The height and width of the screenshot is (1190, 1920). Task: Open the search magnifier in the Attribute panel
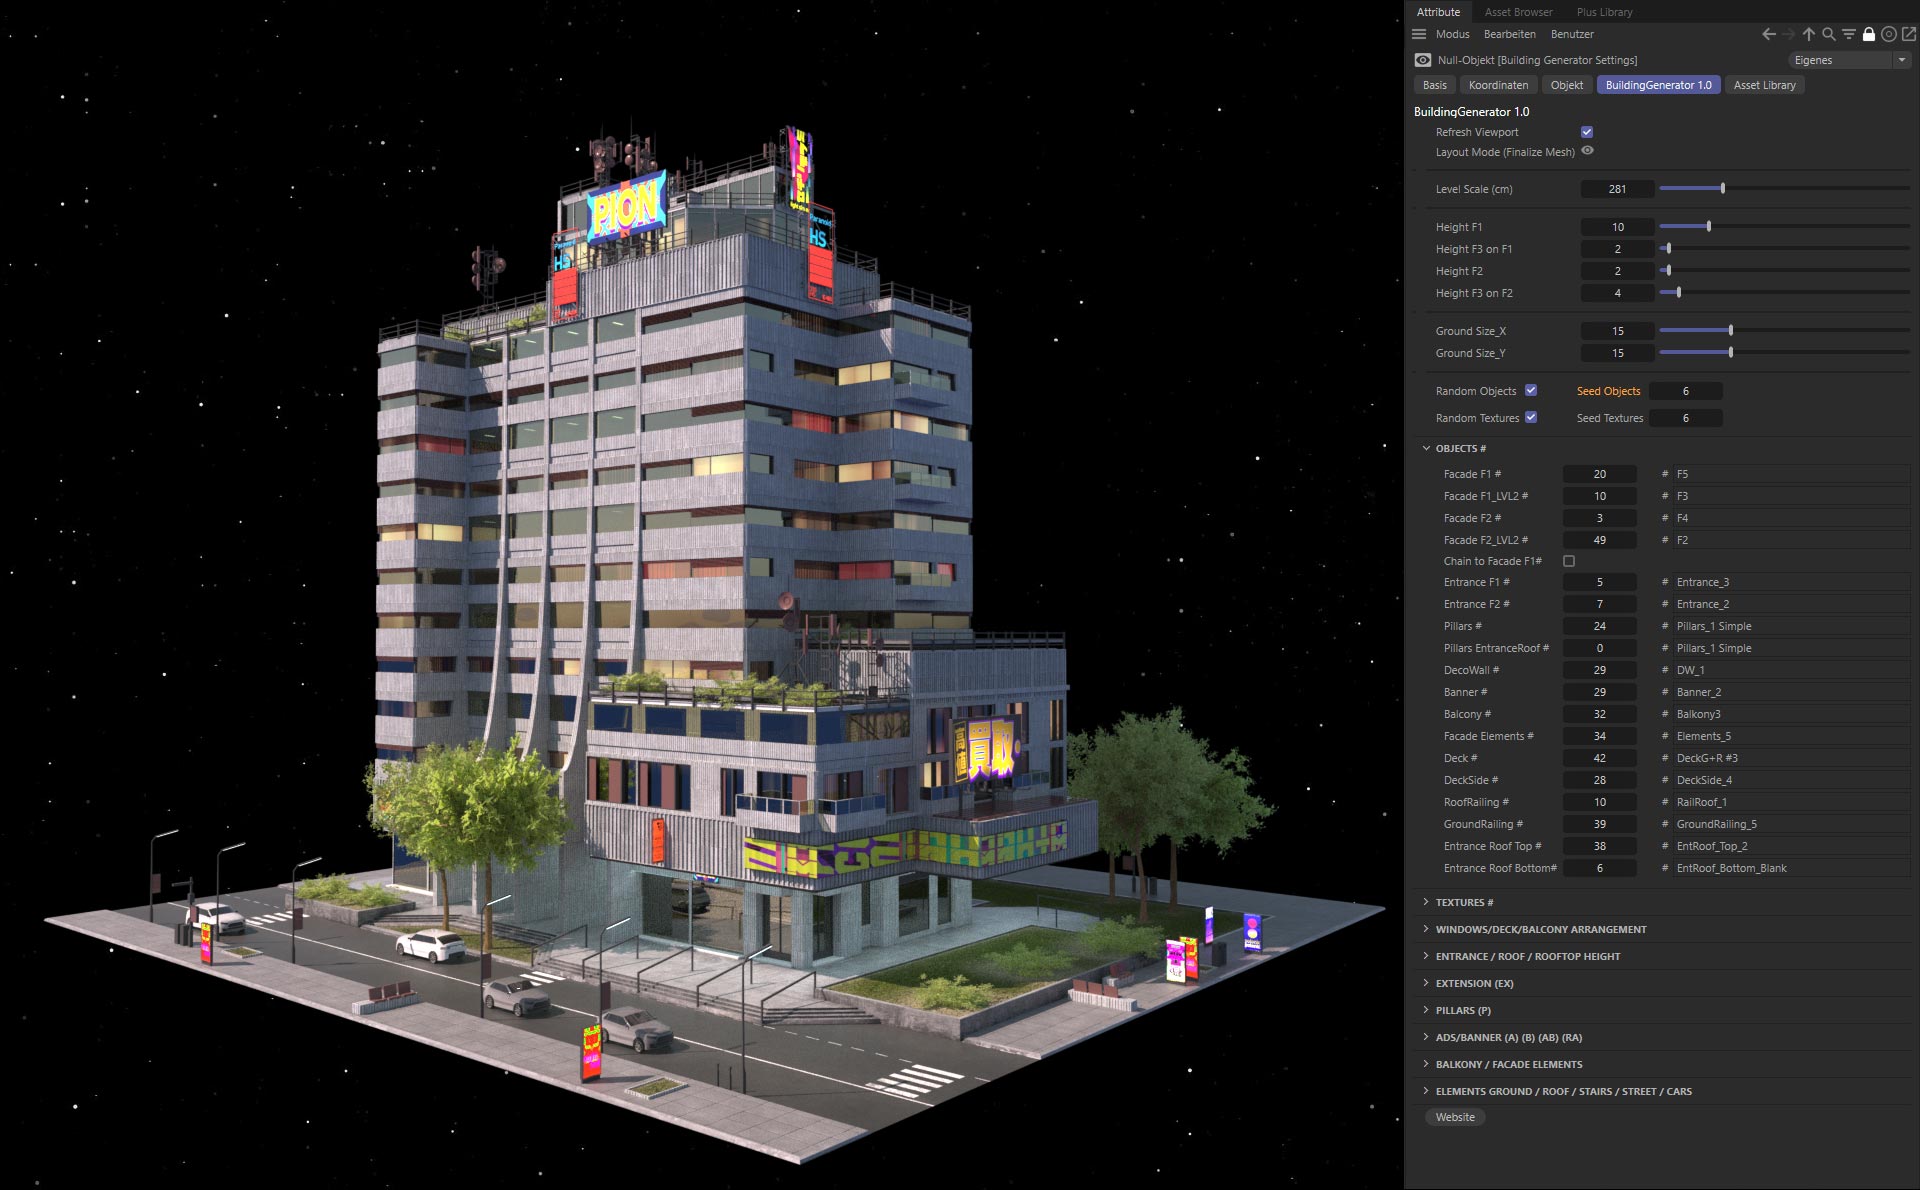coord(1828,34)
